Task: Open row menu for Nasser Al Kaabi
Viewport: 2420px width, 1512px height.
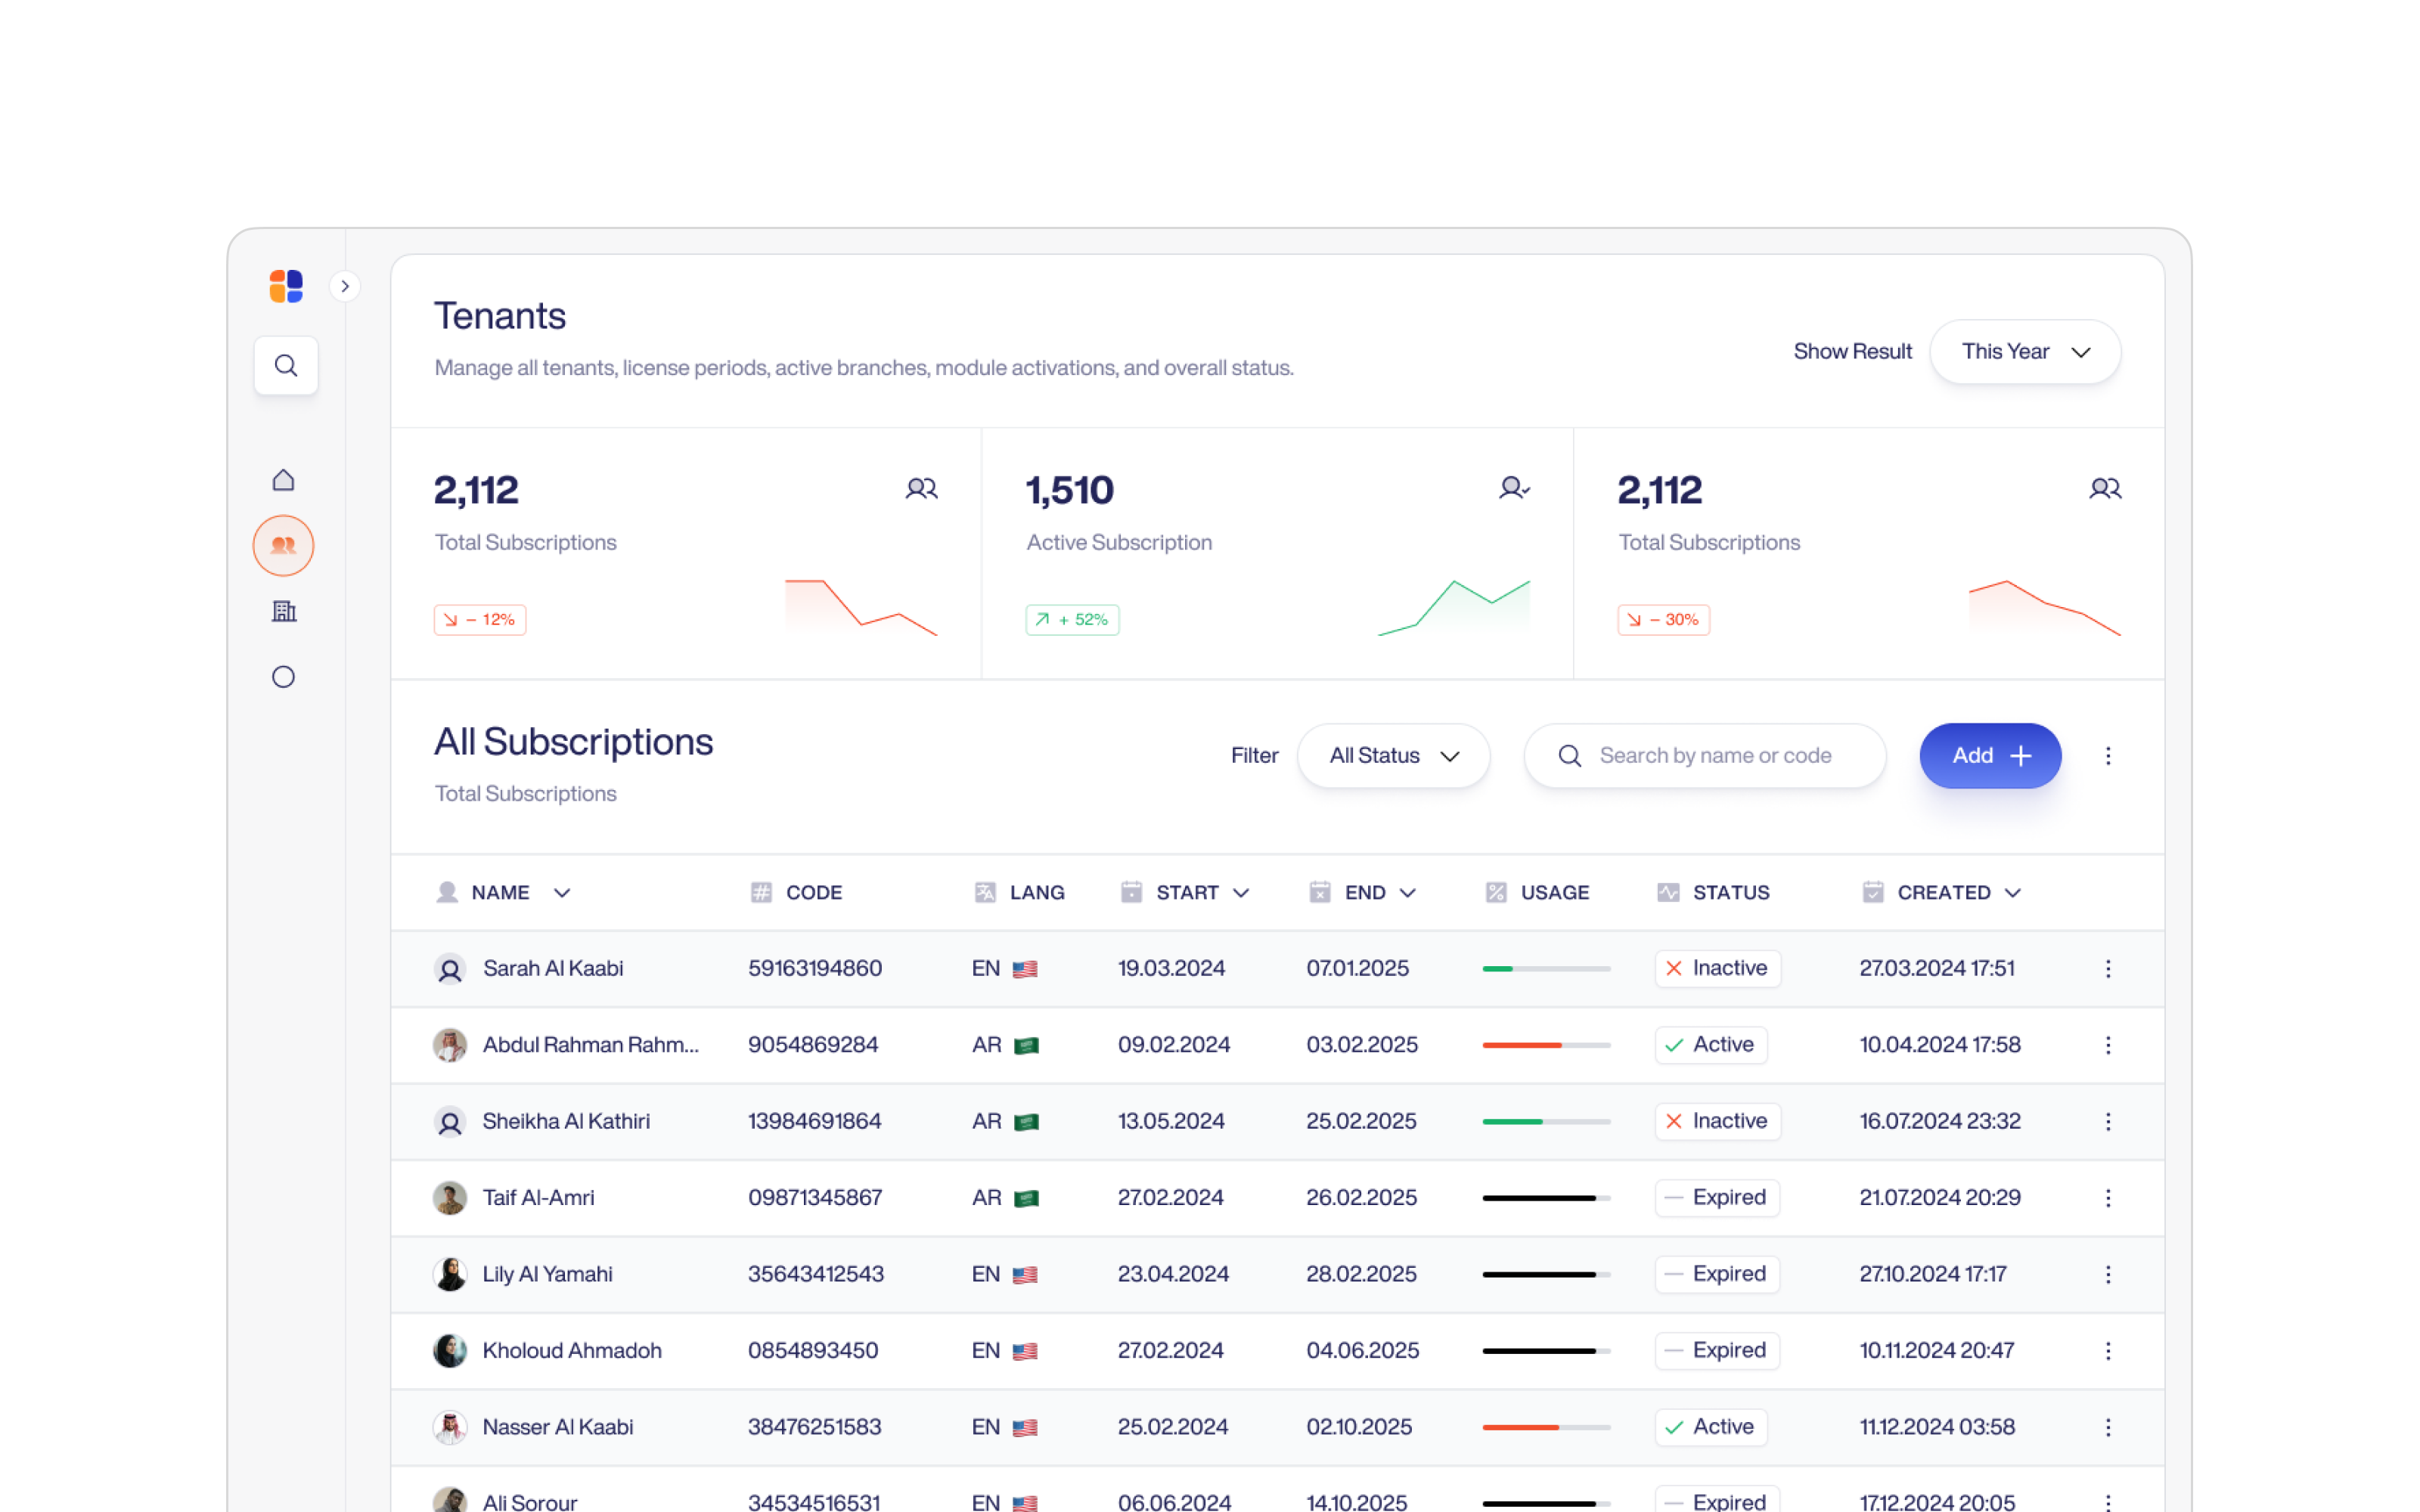Action: pyautogui.click(x=2108, y=1428)
